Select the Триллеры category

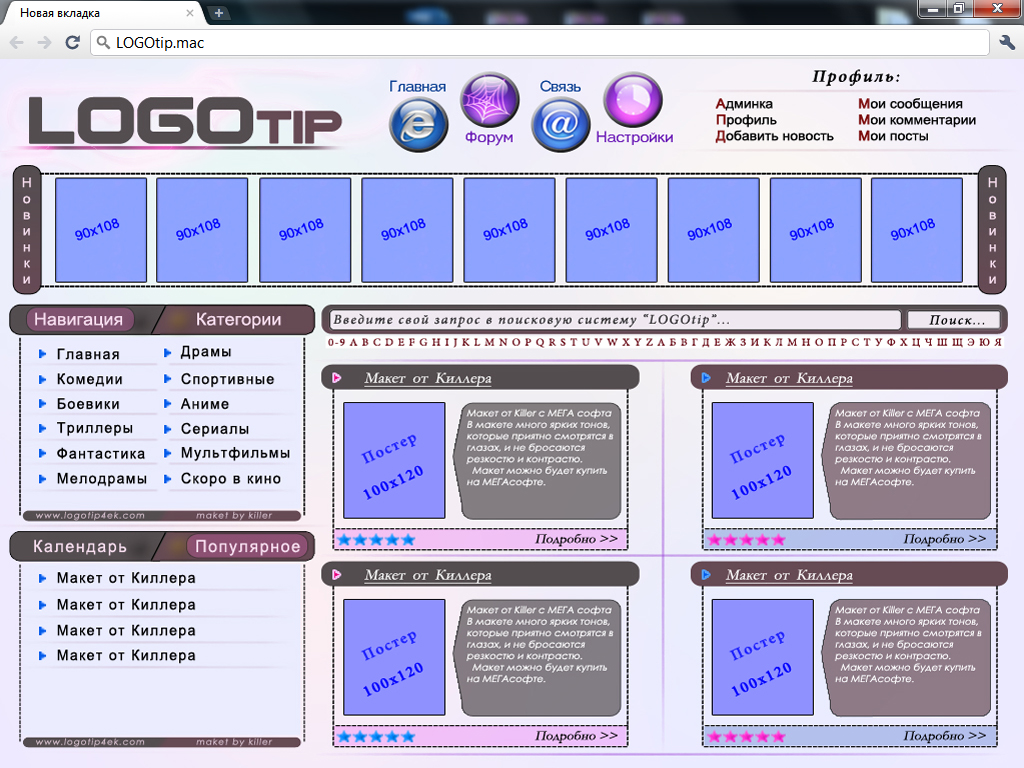coord(95,428)
